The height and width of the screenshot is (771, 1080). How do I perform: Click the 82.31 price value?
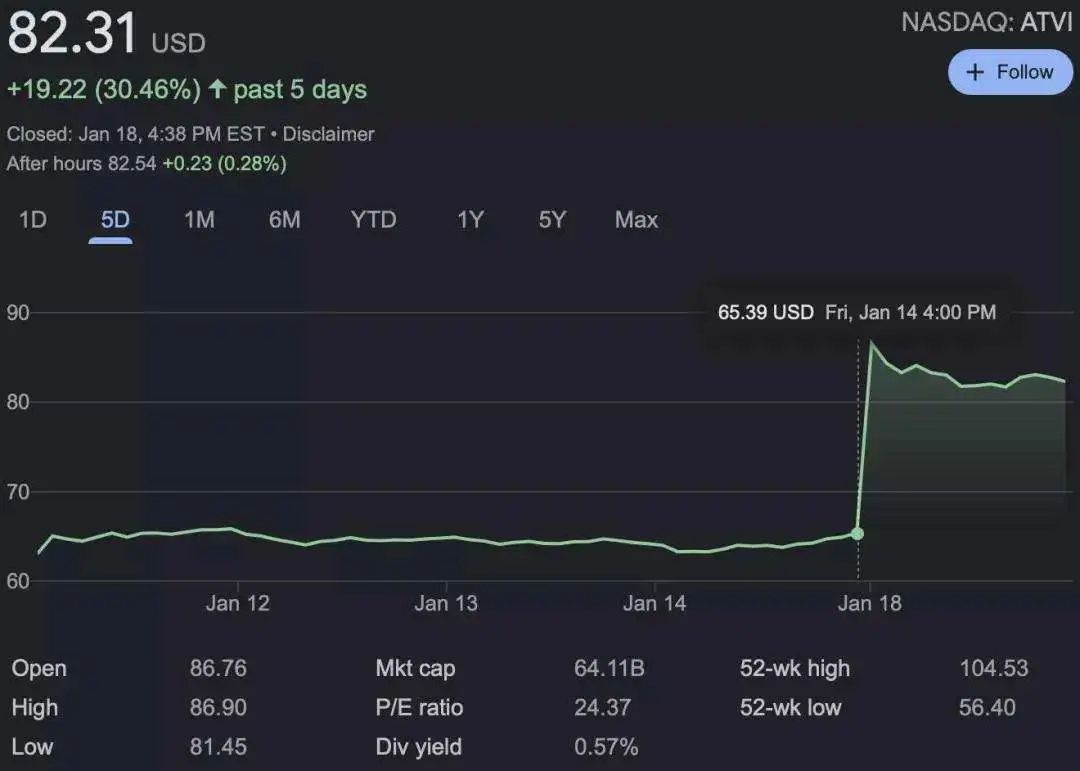point(72,32)
